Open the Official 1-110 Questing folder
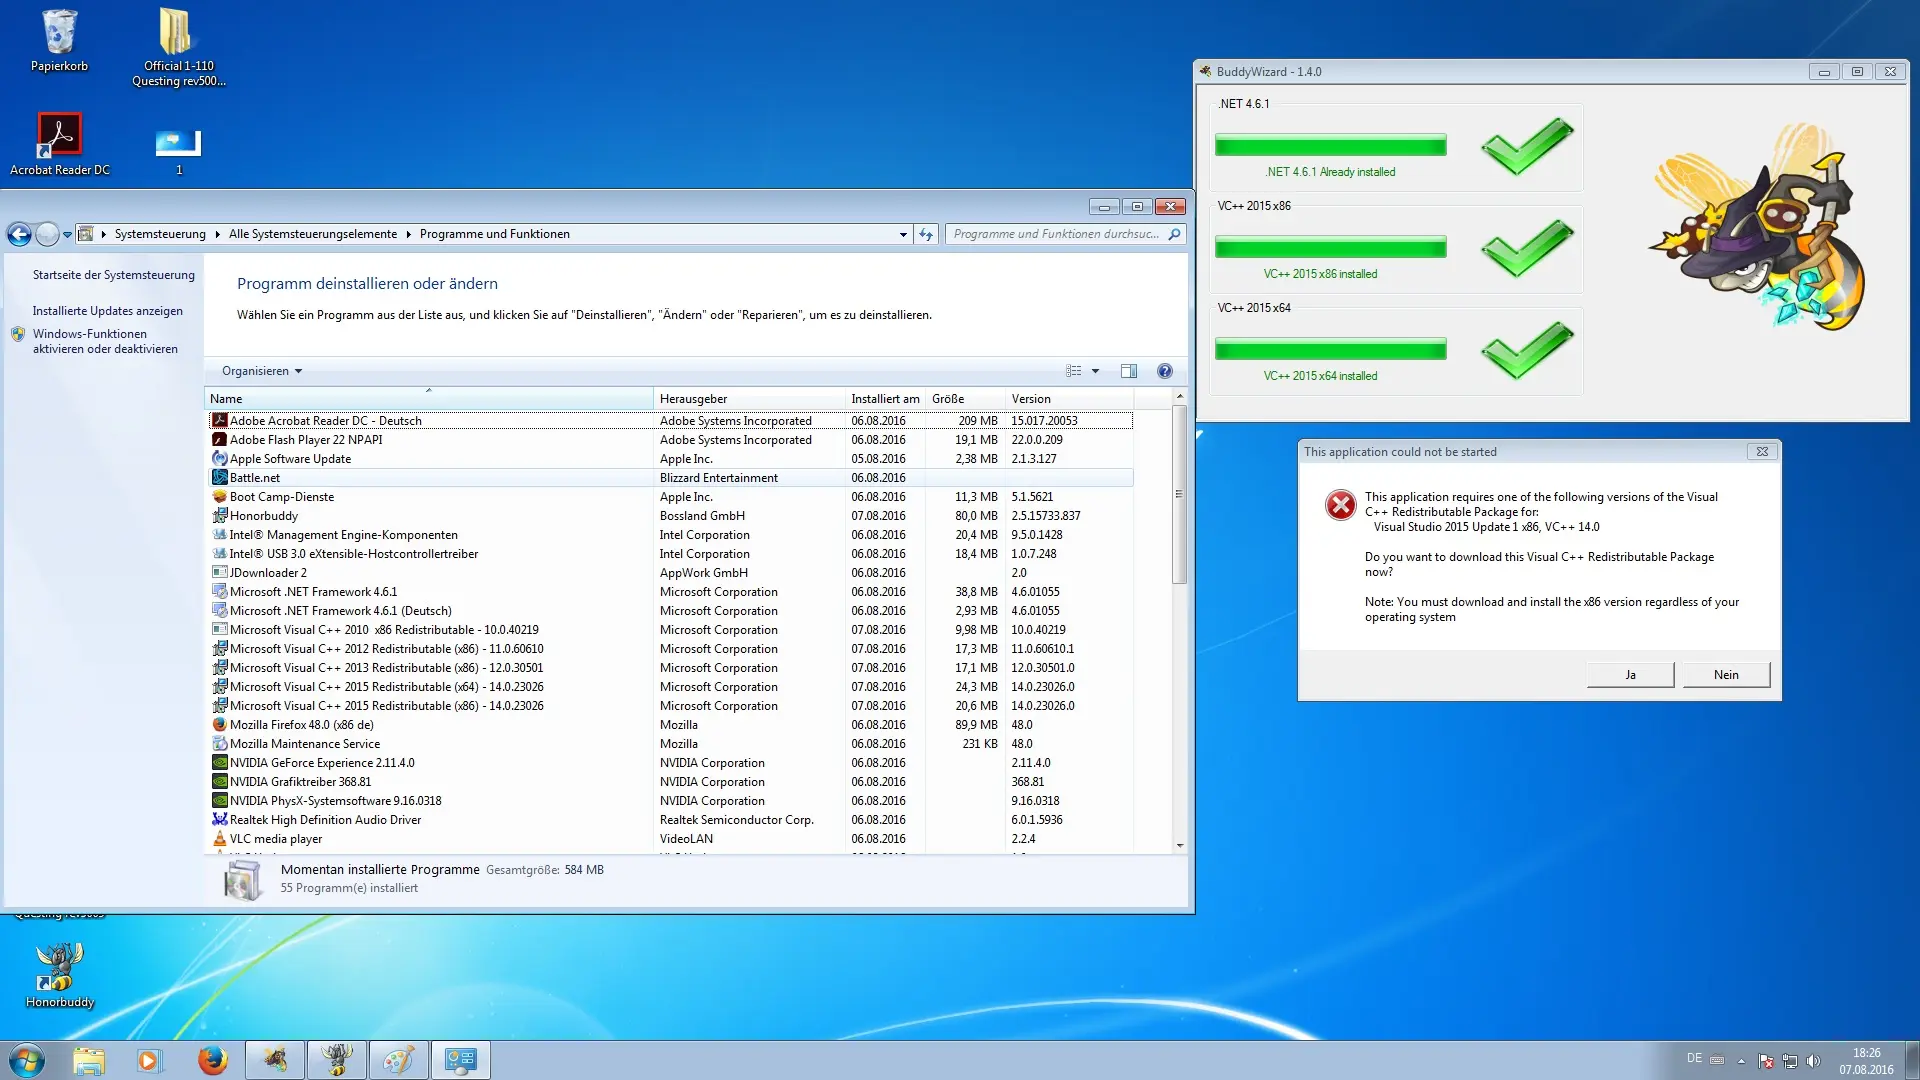 (178, 46)
